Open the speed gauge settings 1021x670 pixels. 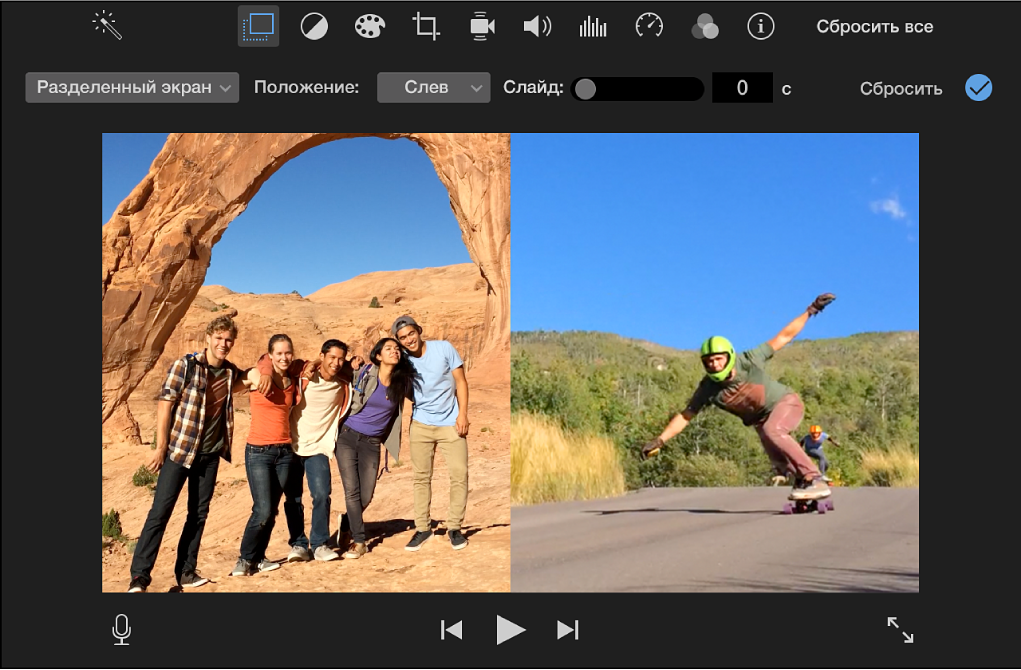649,27
